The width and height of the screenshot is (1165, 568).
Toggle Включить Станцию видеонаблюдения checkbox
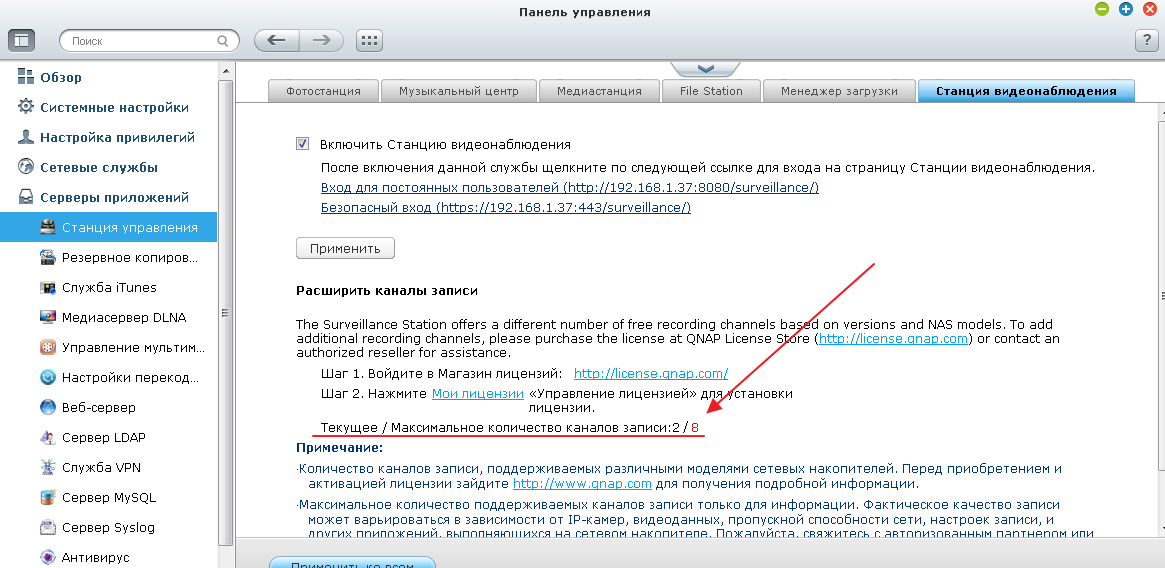point(302,144)
